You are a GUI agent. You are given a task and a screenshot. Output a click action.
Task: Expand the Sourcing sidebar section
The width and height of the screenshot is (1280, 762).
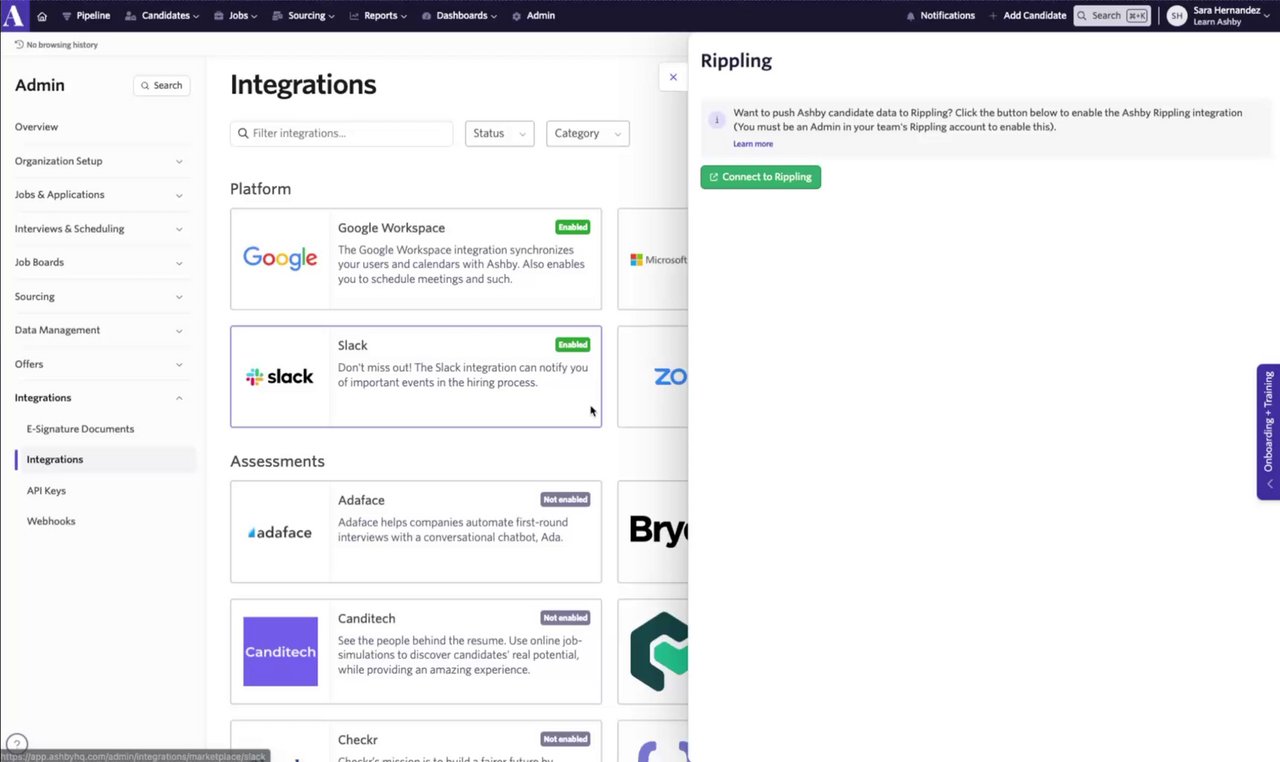pyautogui.click(x=99, y=297)
